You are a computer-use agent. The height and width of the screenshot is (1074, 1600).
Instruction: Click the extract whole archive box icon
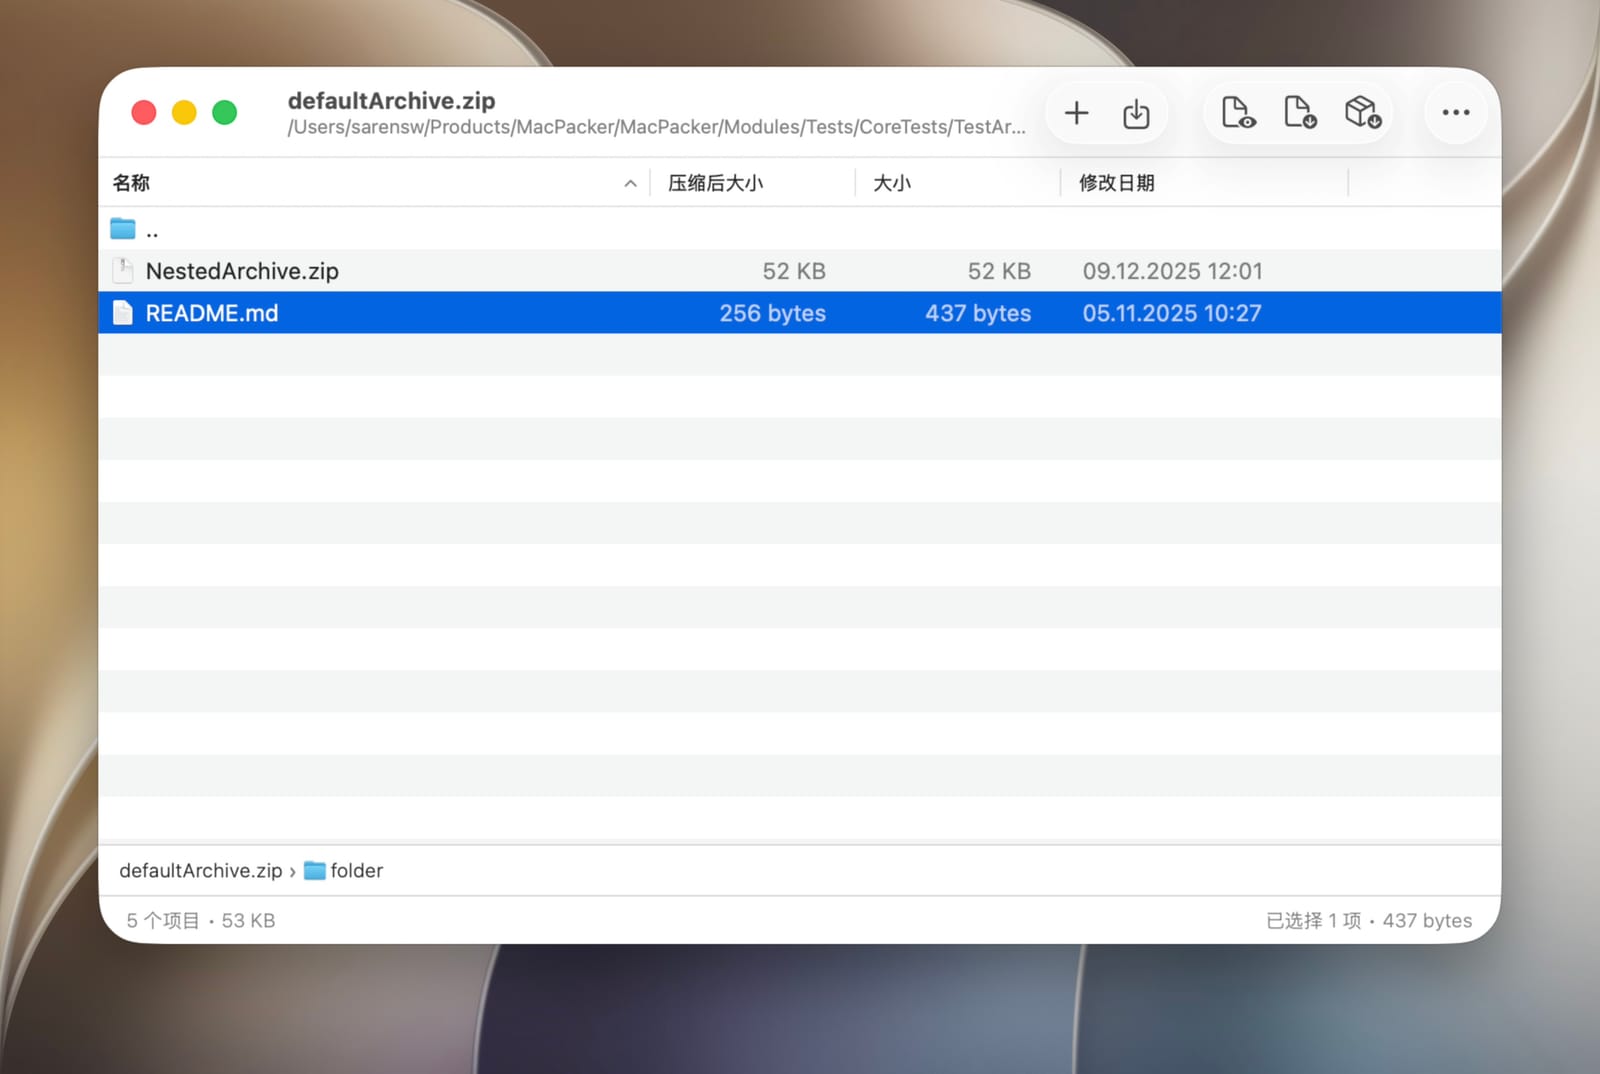point(1363,112)
